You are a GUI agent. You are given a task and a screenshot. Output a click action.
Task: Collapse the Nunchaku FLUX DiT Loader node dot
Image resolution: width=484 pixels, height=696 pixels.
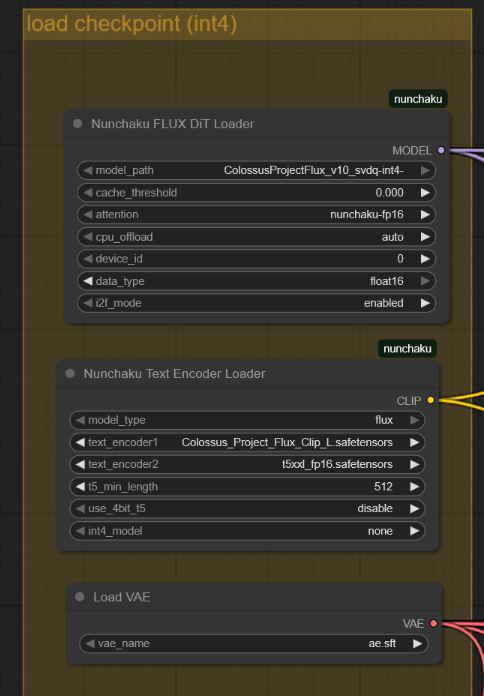coord(78,123)
